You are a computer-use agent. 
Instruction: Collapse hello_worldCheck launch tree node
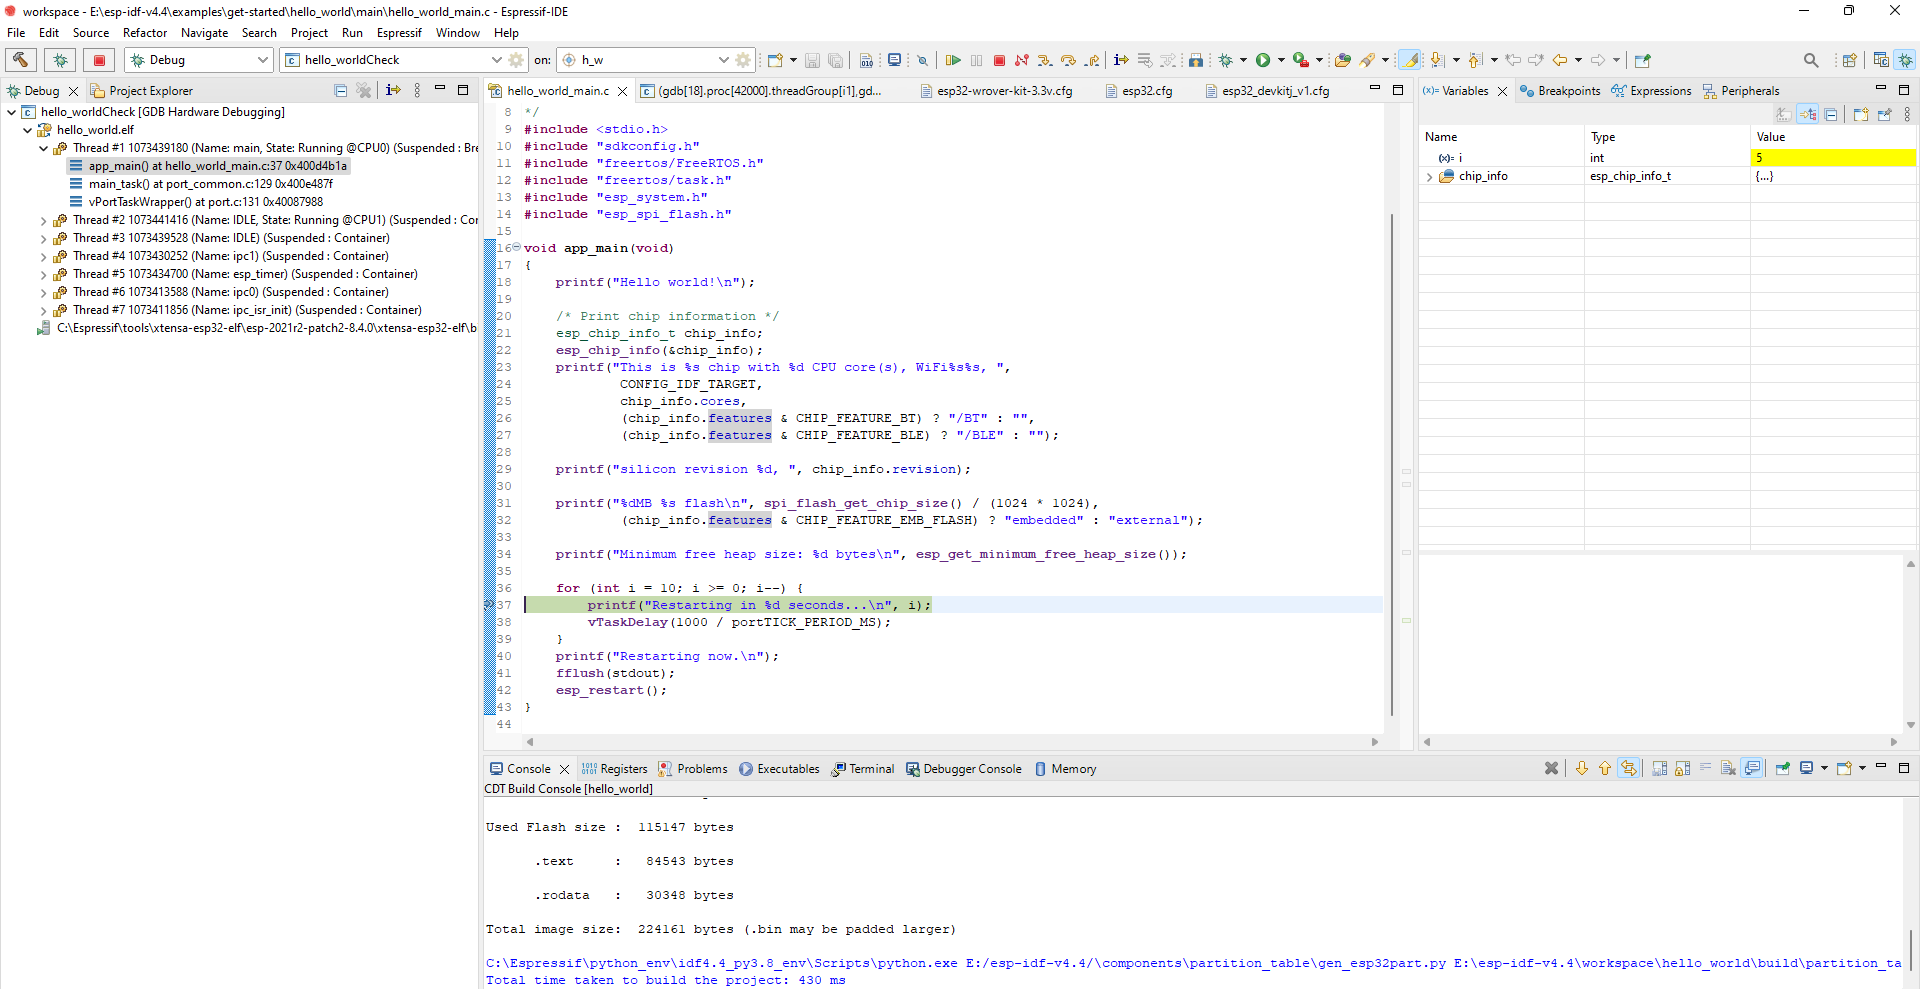coord(12,112)
